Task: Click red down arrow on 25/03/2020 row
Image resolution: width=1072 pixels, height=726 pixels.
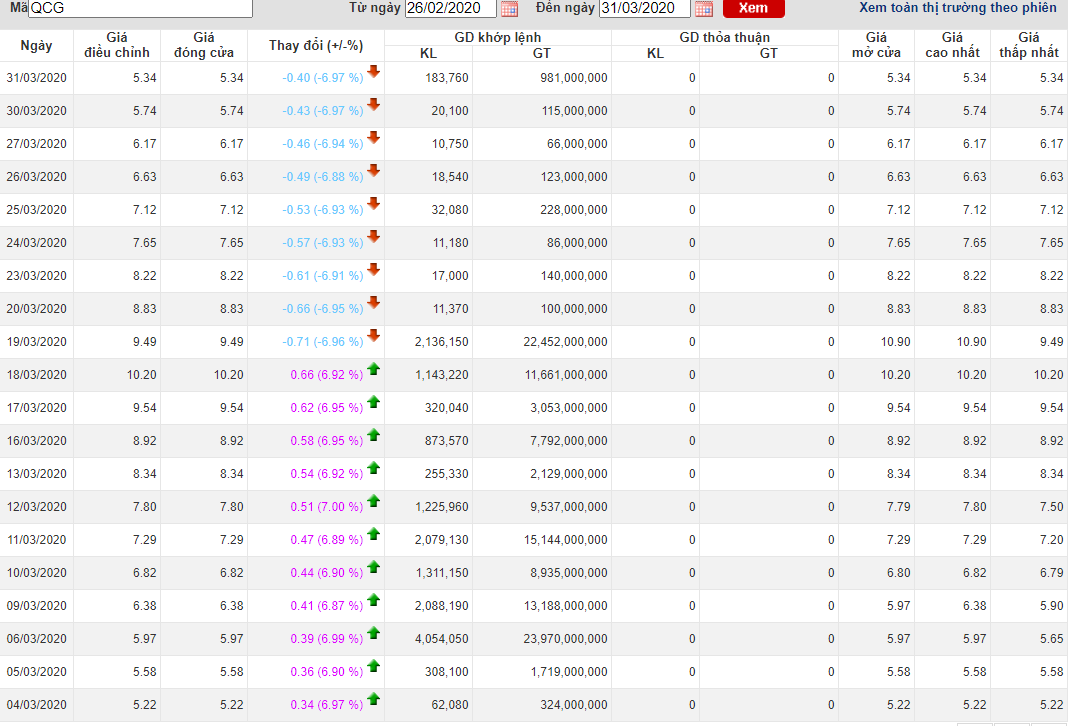Action: (x=373, y=203)
